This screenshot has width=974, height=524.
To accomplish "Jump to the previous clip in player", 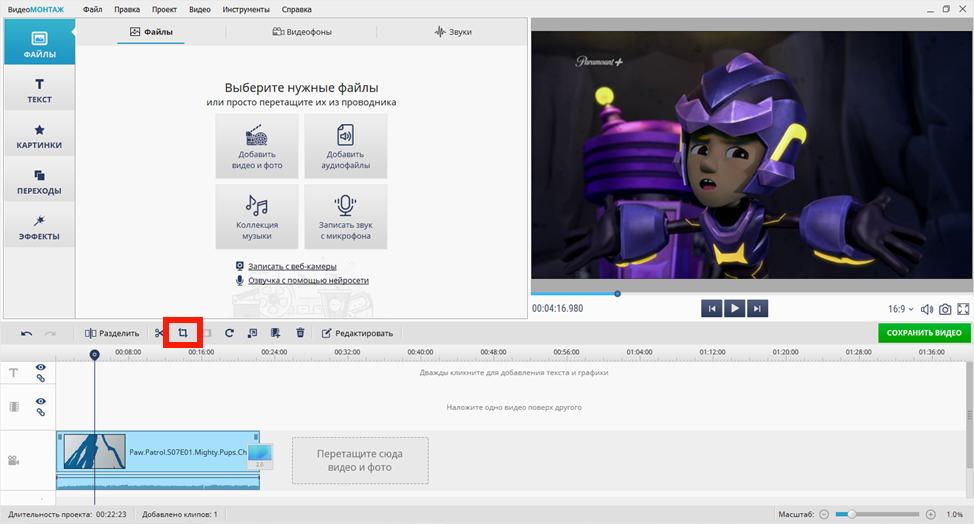I will tap(711, 308).
